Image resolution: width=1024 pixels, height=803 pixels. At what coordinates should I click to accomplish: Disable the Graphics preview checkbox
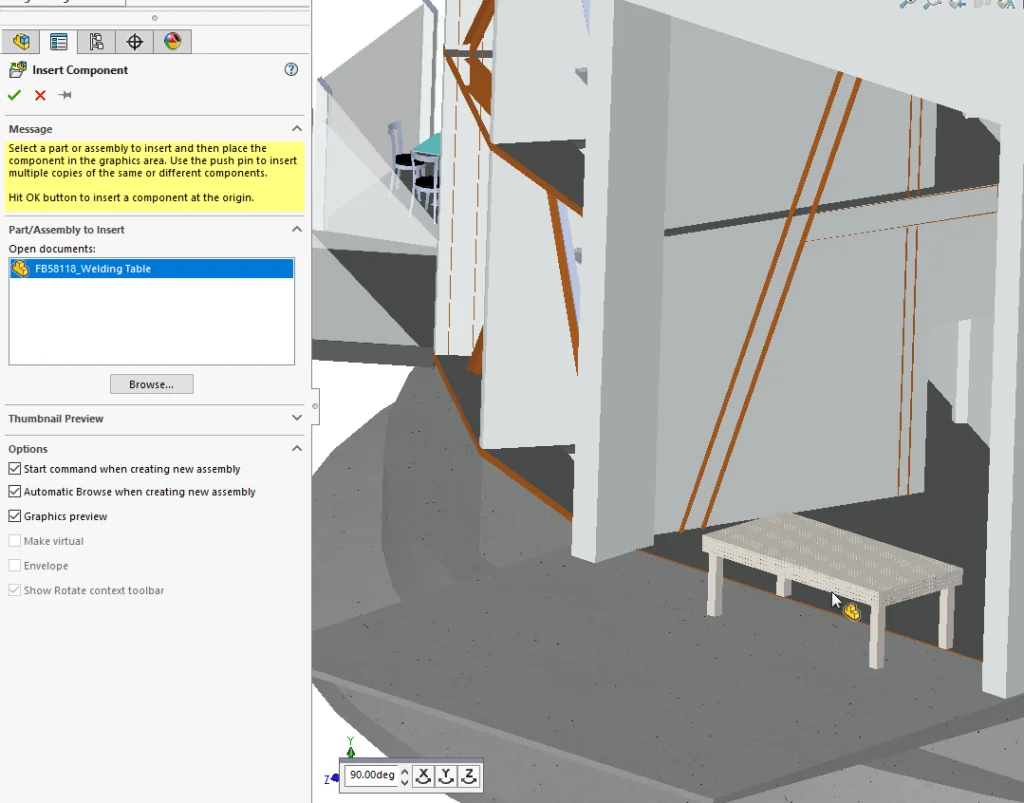[14, 517]
